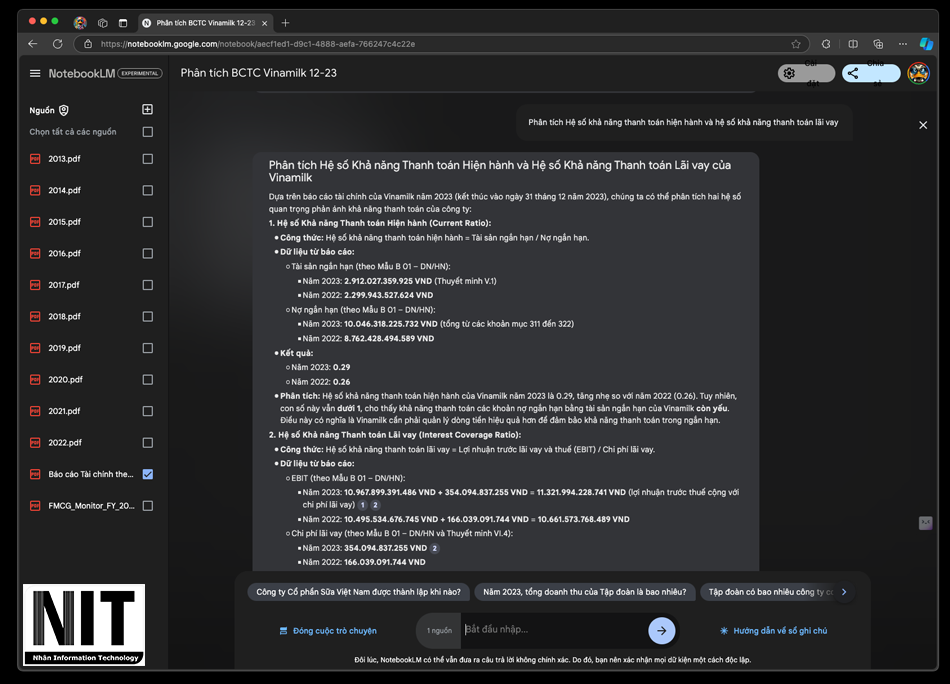The width and height of the screenshot is (950, 684).
Task: Select the 2014.pdf source checkbox
Action: pyautogui.click(x=147, y=190)
